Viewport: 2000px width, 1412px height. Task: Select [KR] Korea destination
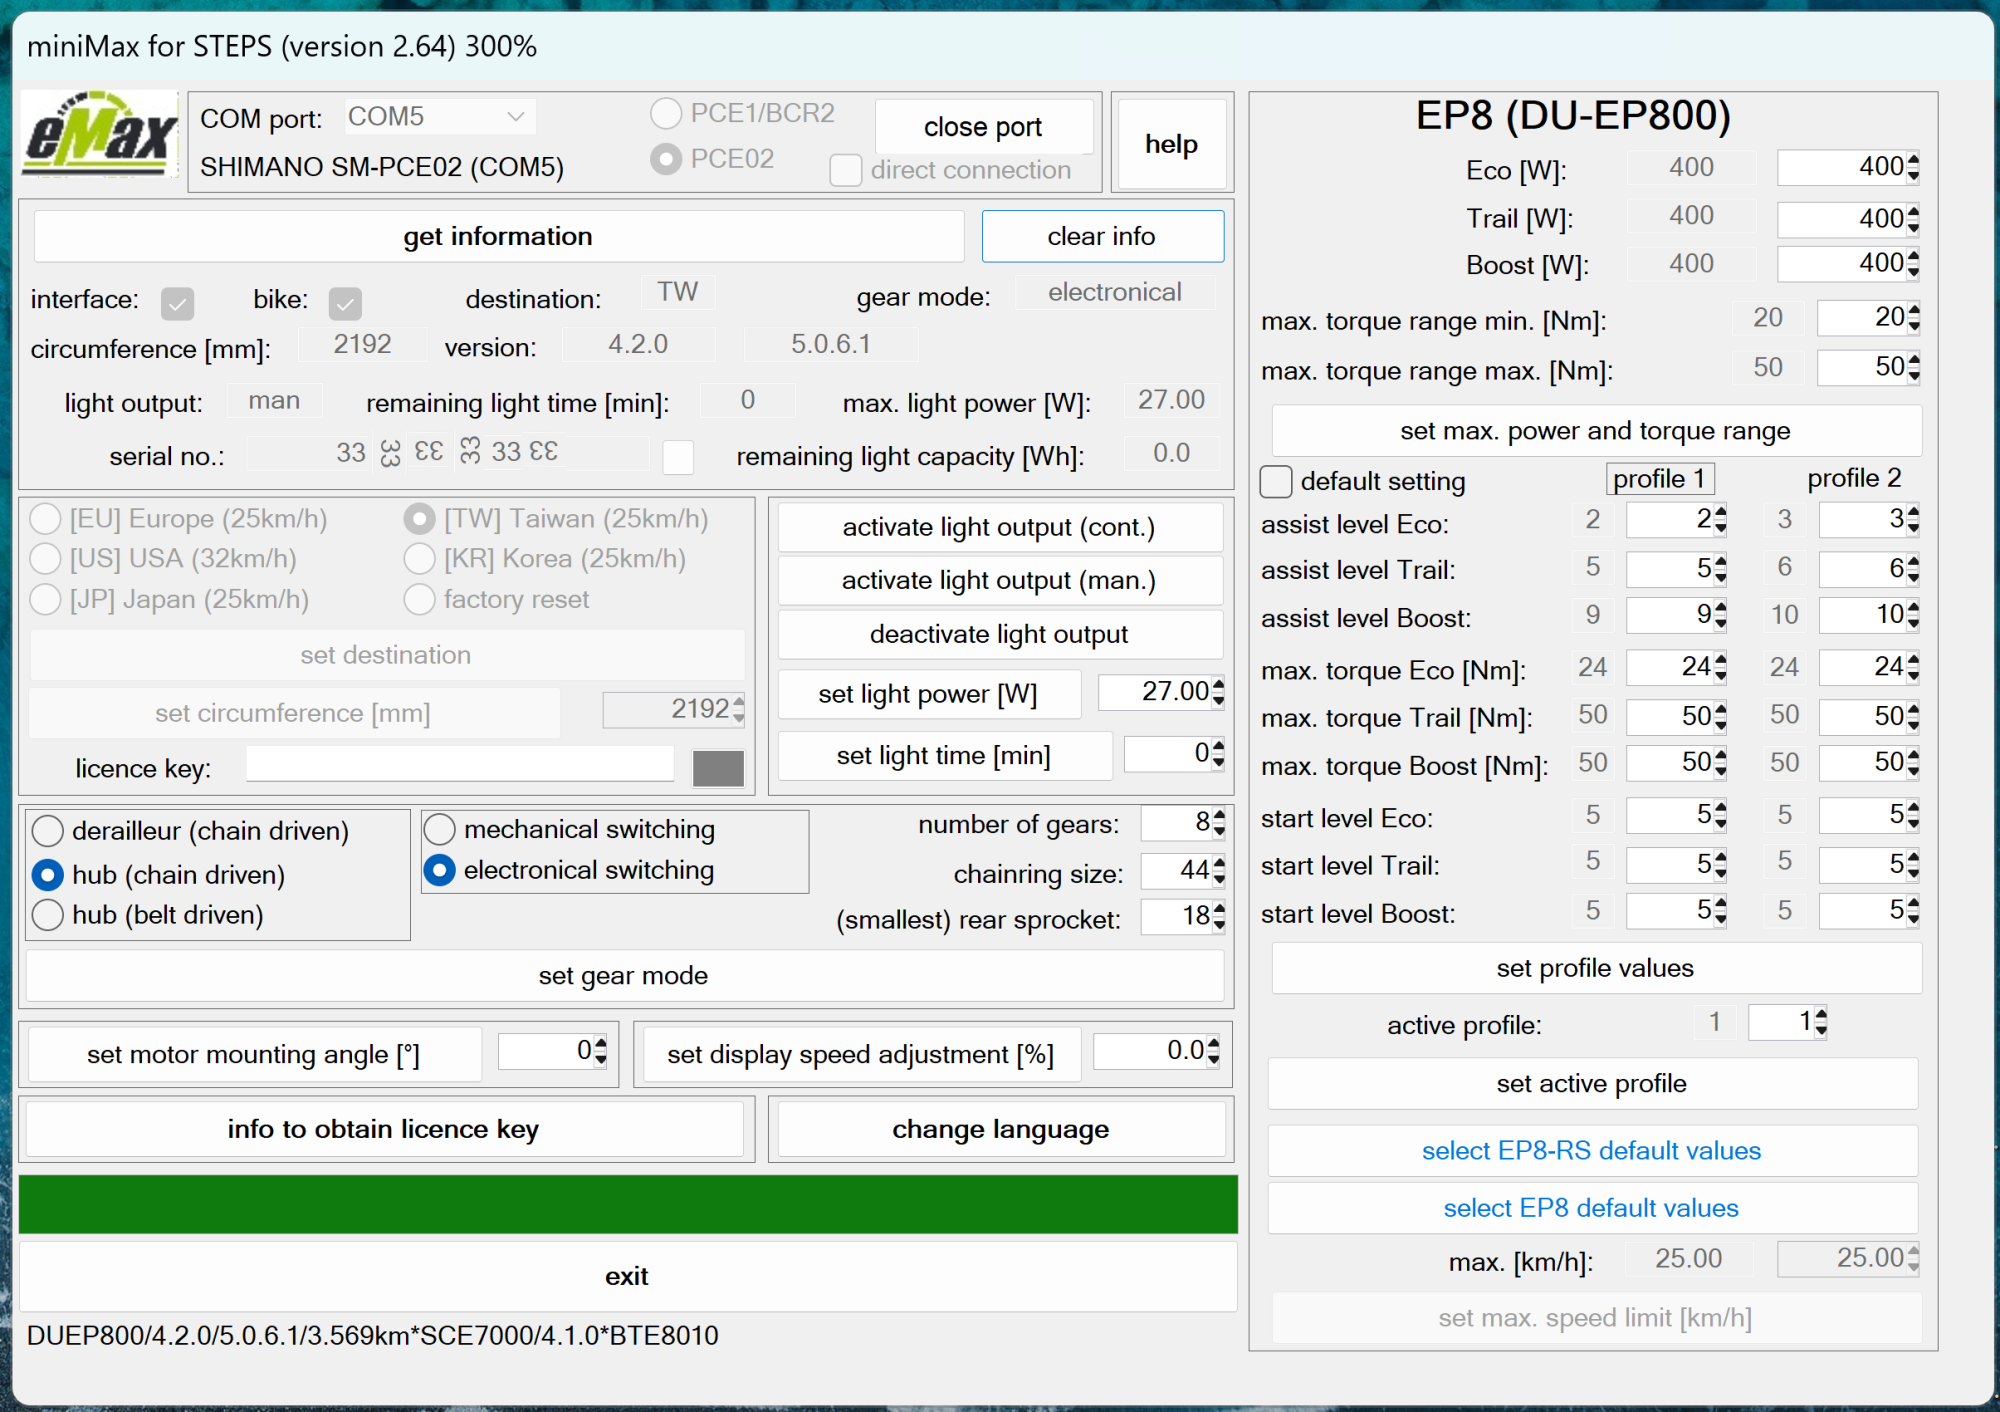tap(420, 558)
